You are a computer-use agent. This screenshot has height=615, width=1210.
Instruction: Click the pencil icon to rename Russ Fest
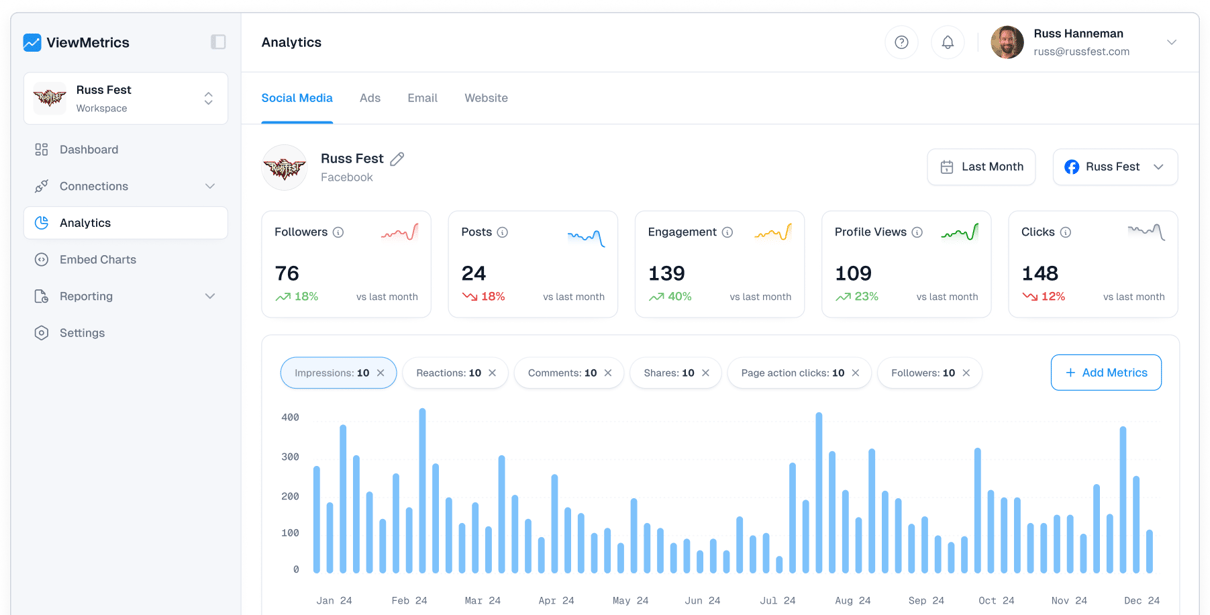[x=397, y=158]
